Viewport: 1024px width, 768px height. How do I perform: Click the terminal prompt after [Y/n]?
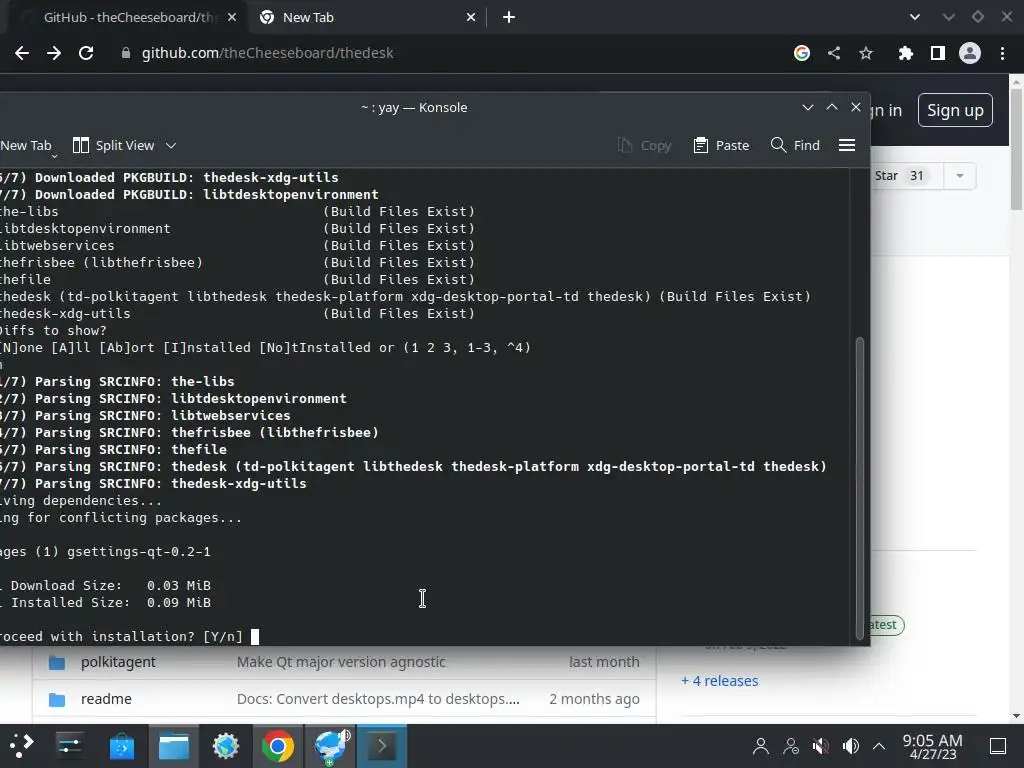click(255, 637)
